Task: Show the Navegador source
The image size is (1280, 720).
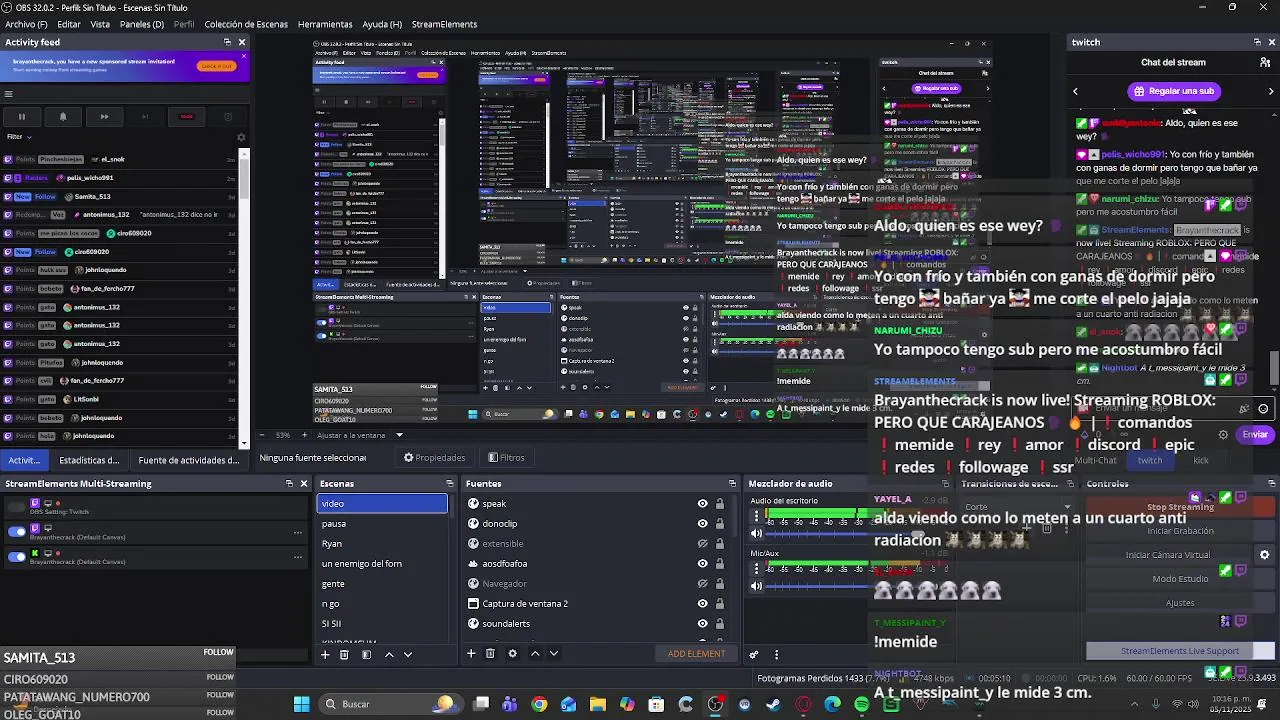Action: pyautogui.click(x=702, y=584)
